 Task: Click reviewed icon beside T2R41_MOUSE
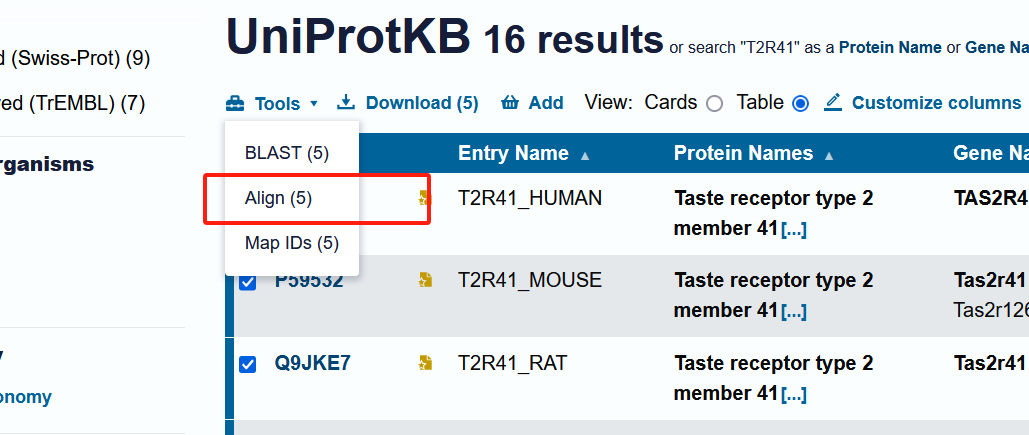[425, 280]
